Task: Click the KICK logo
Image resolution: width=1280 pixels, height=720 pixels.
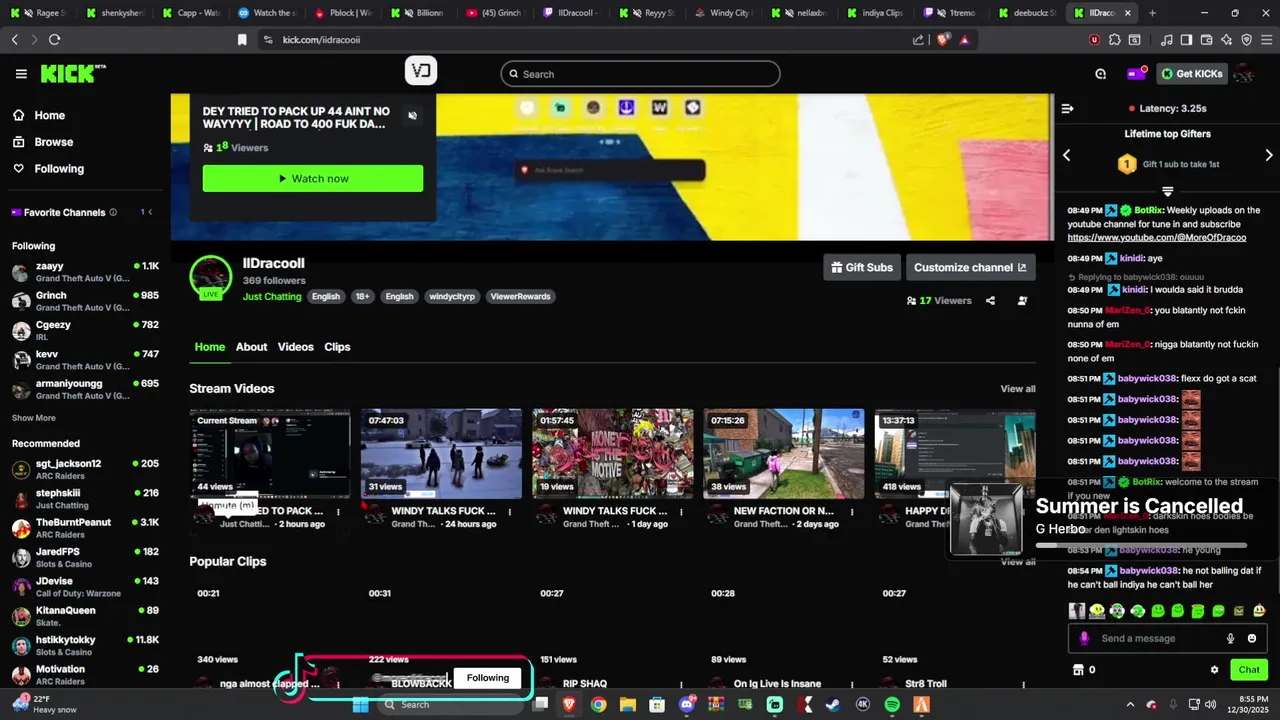Action: 73,73
